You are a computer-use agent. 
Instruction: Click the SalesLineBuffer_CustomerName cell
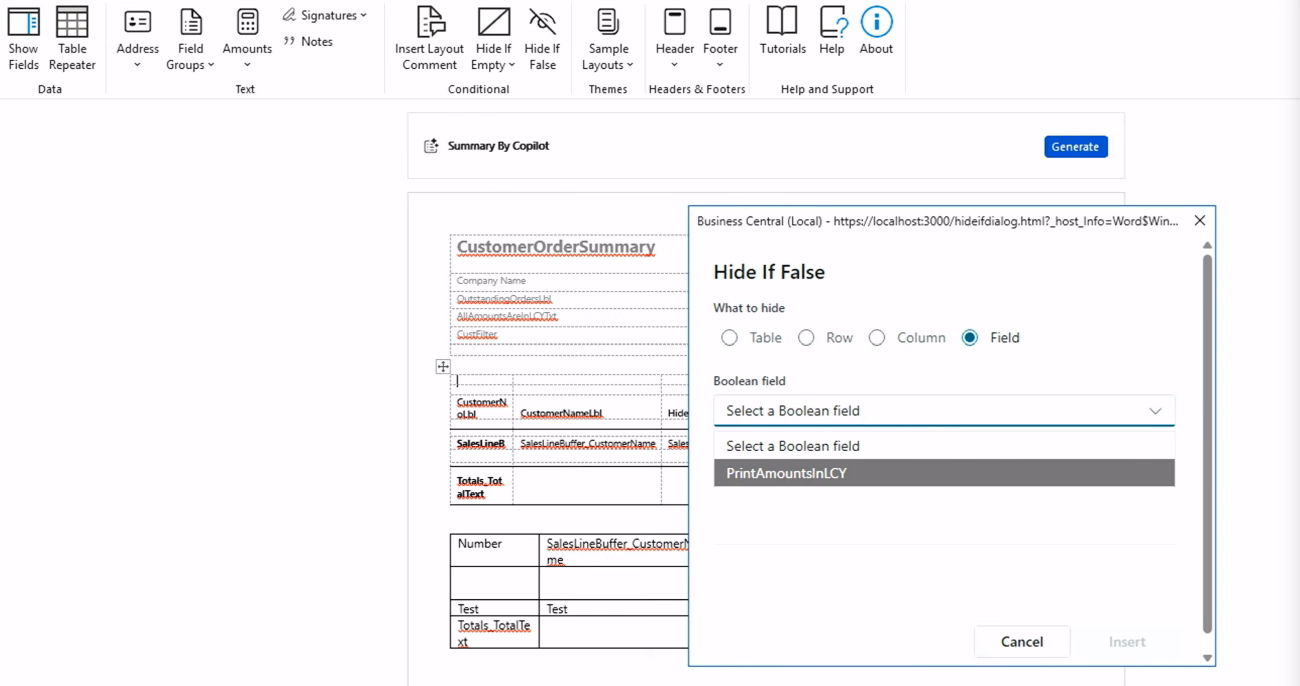587,444
